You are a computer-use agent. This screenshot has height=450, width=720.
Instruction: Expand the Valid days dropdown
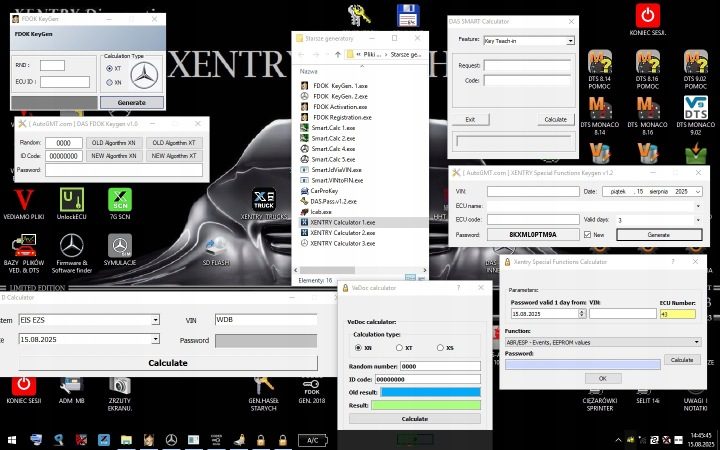click(x=698, y=220)
